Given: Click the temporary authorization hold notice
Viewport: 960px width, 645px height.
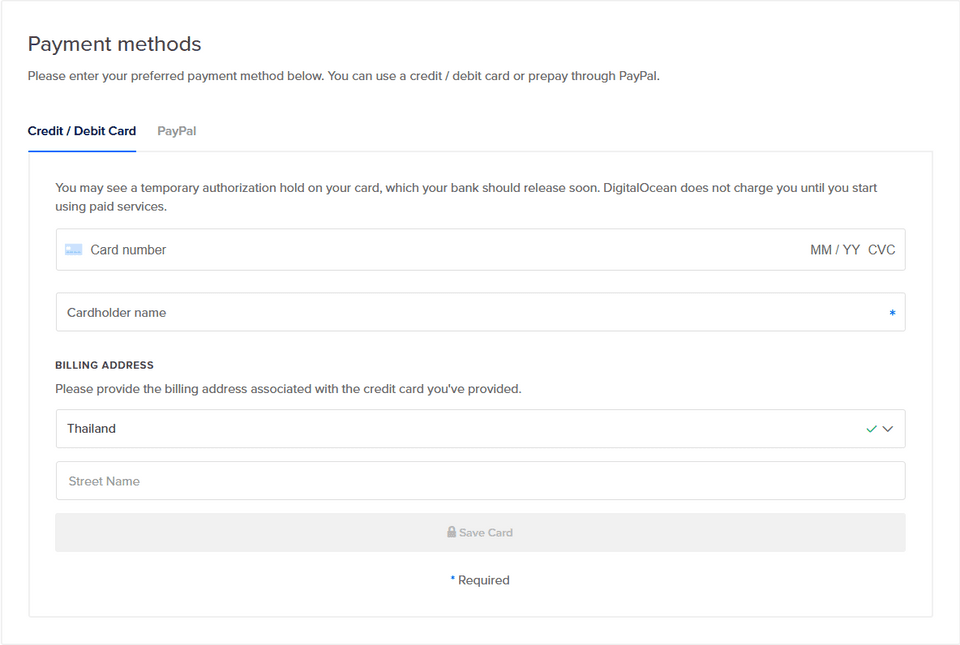Looking at the screenshot, I should click(466, 197).
